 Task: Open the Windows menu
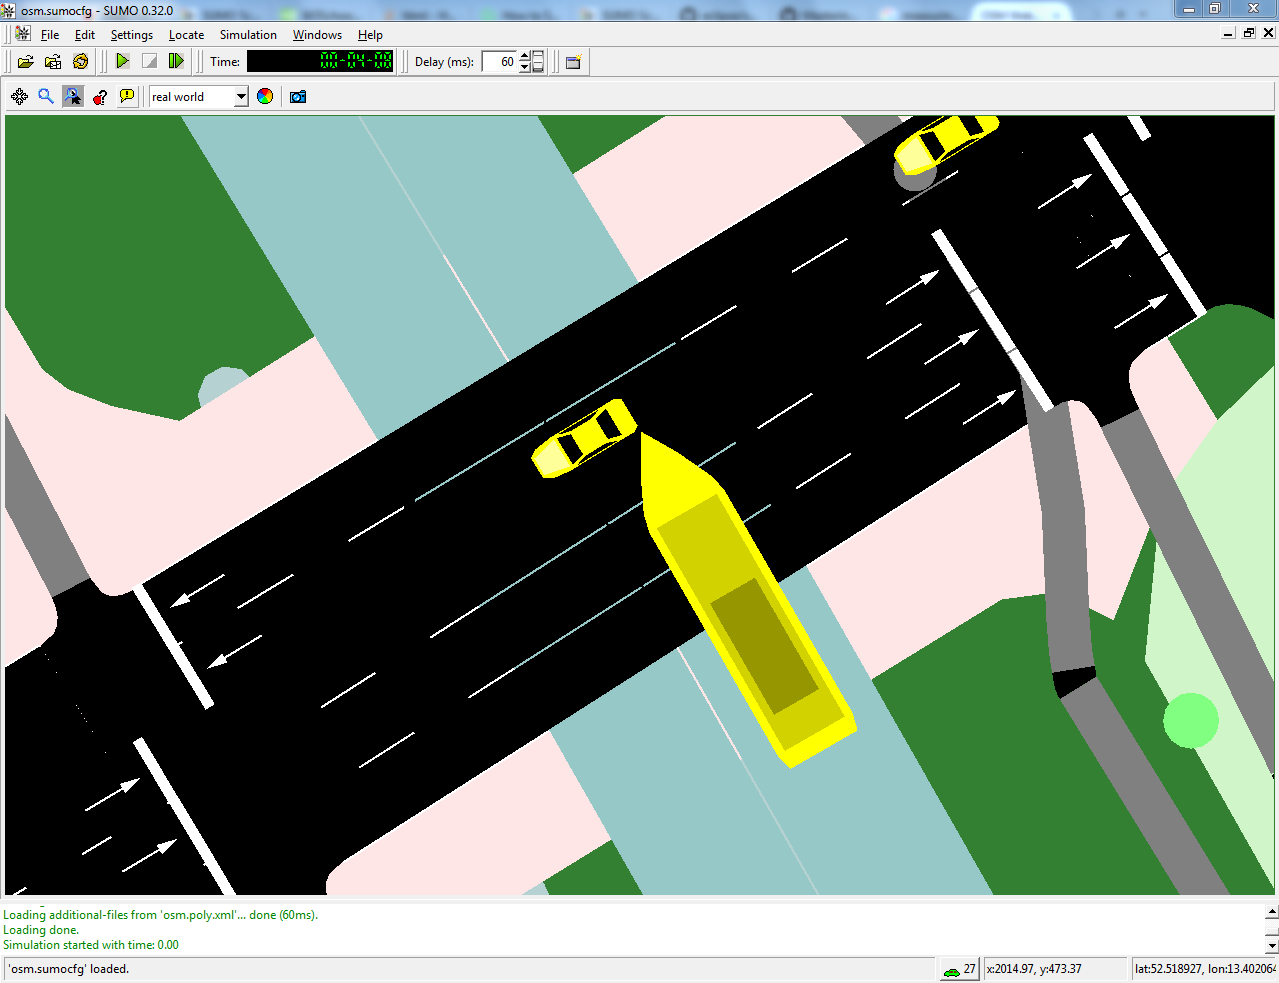(317, 35)
